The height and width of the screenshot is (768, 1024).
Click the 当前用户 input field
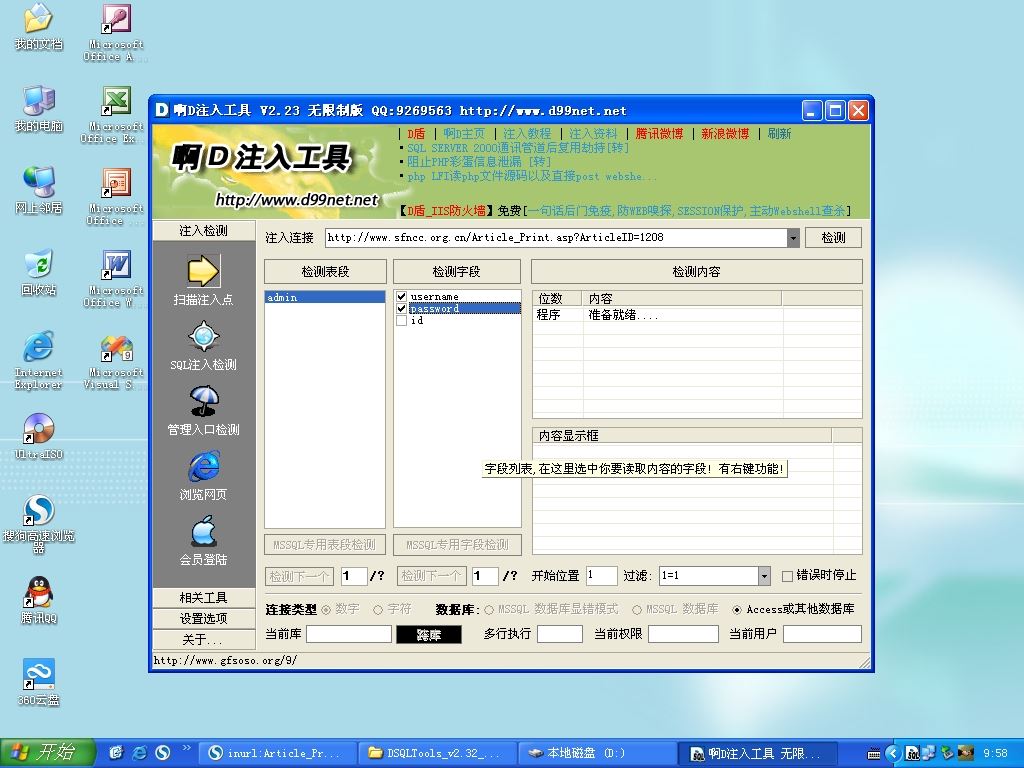coord(822,634)
